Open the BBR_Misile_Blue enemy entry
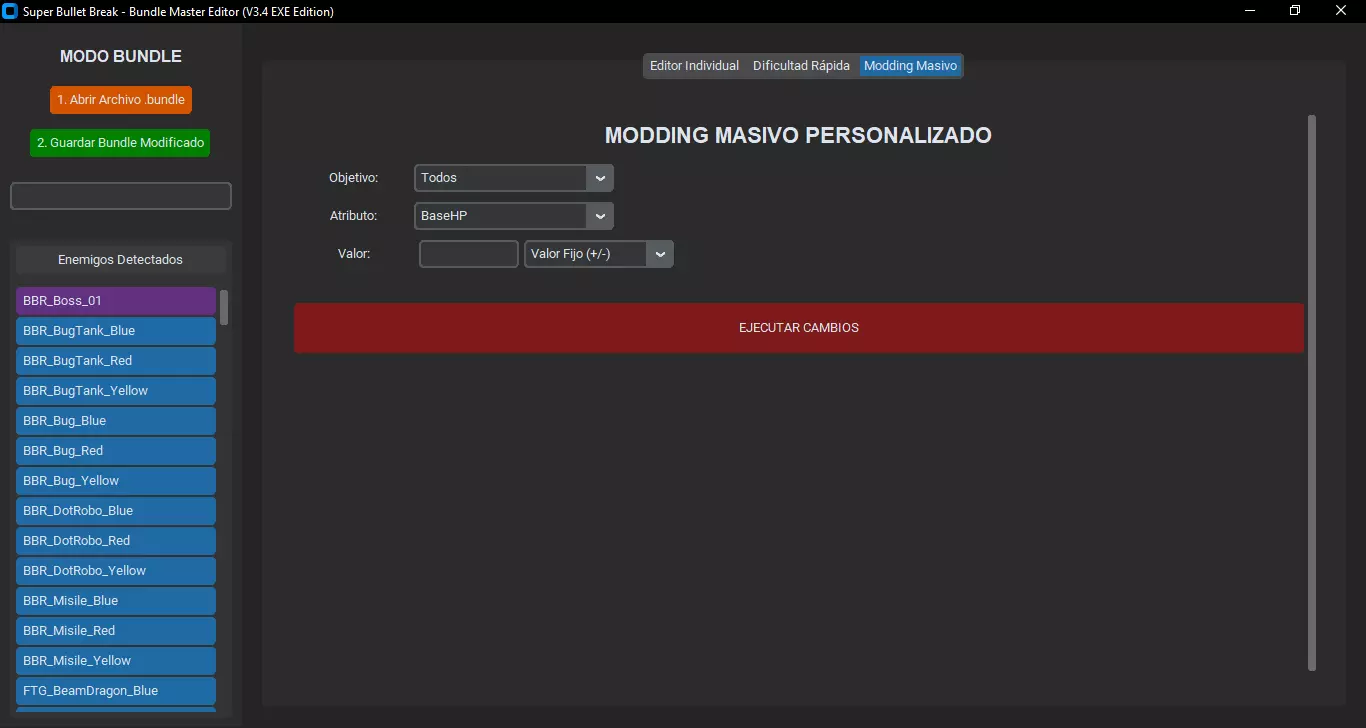This screenshot has height=728, width=1366. 116,601
